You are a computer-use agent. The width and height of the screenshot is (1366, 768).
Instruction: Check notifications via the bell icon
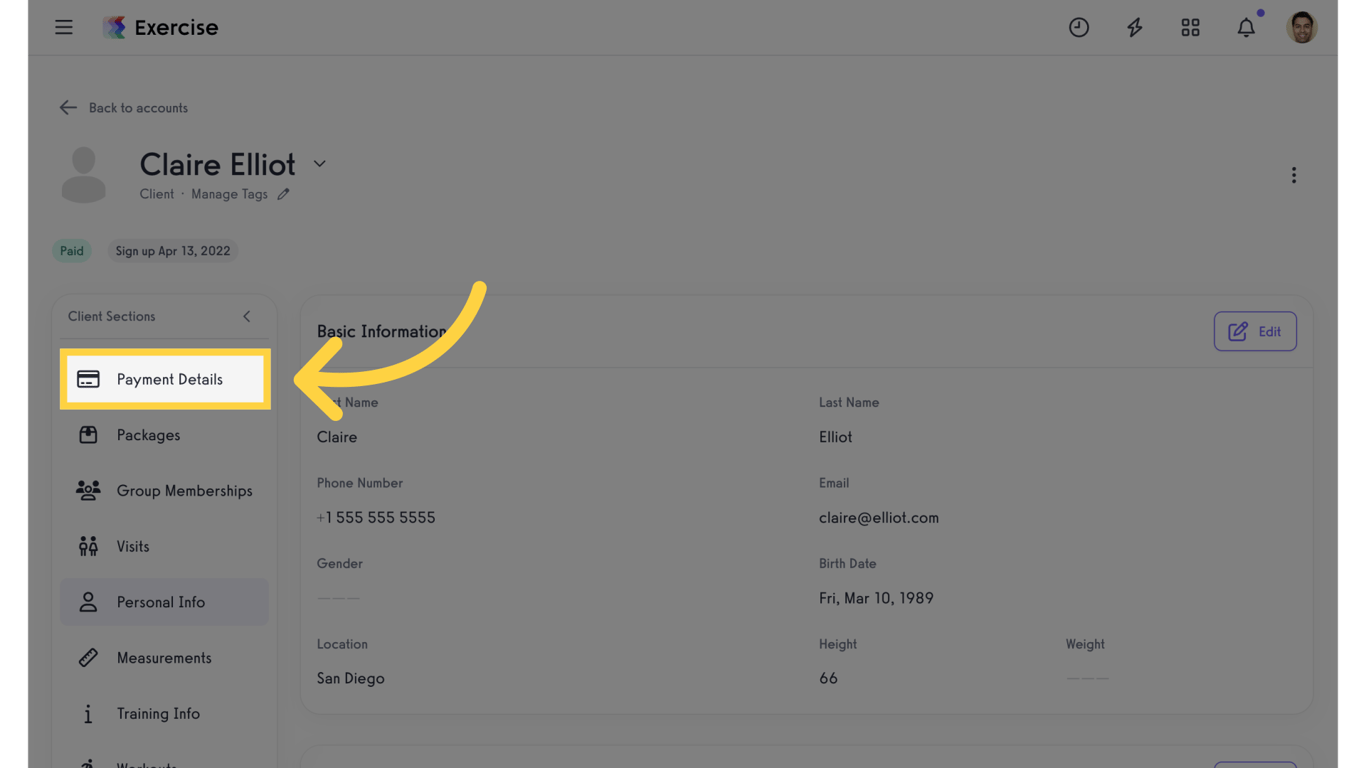click(x=1246, y=27)
